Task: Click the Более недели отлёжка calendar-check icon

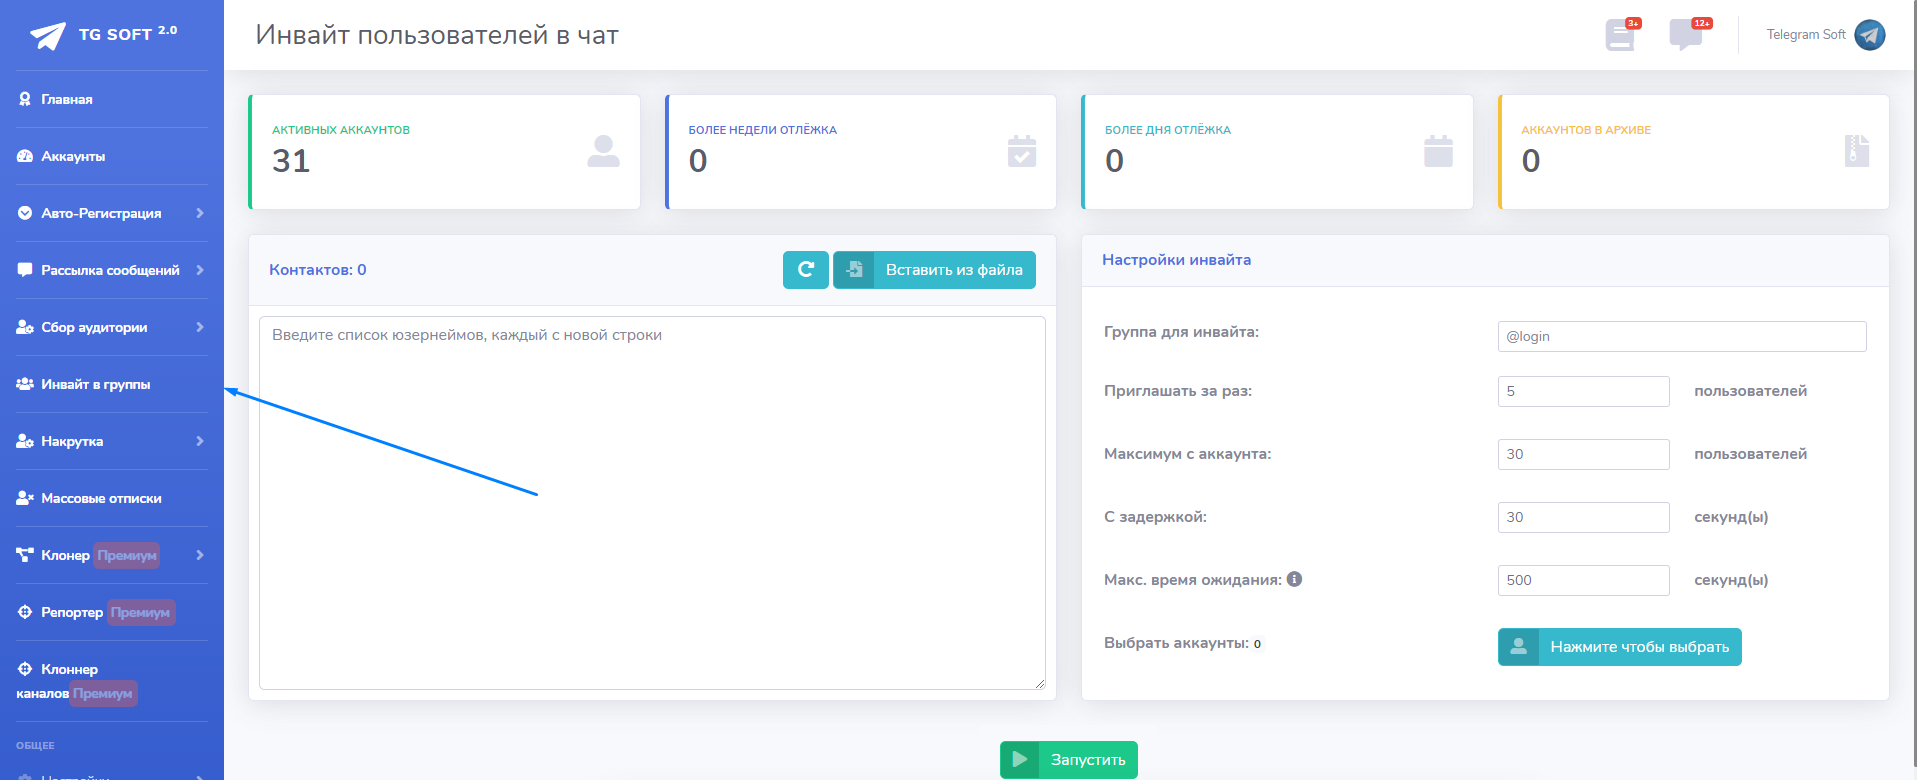Action: 1022,151
